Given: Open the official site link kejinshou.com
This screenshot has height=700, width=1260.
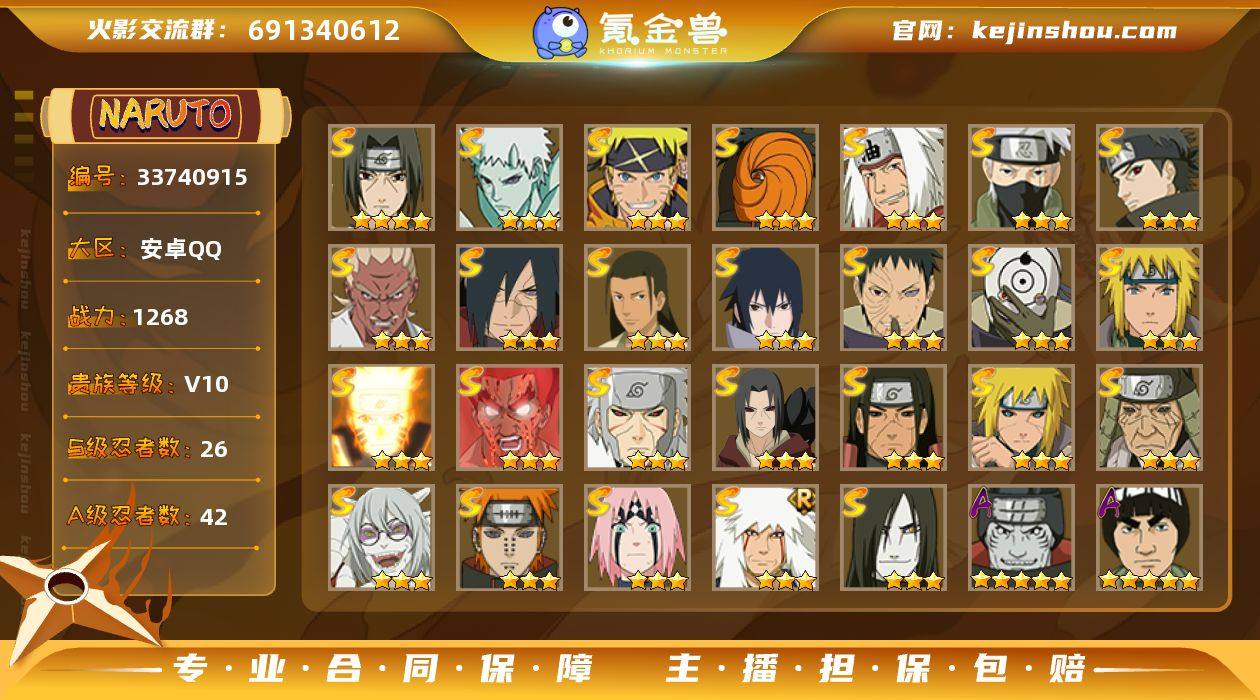Looking at the screenshot, I should (x=1074, y=31).
